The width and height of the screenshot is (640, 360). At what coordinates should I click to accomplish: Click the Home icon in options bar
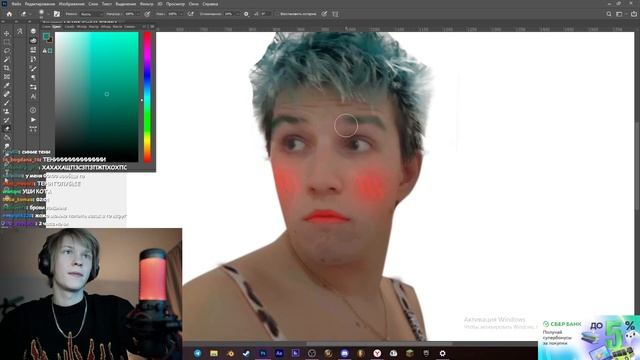tap(9, 14)
